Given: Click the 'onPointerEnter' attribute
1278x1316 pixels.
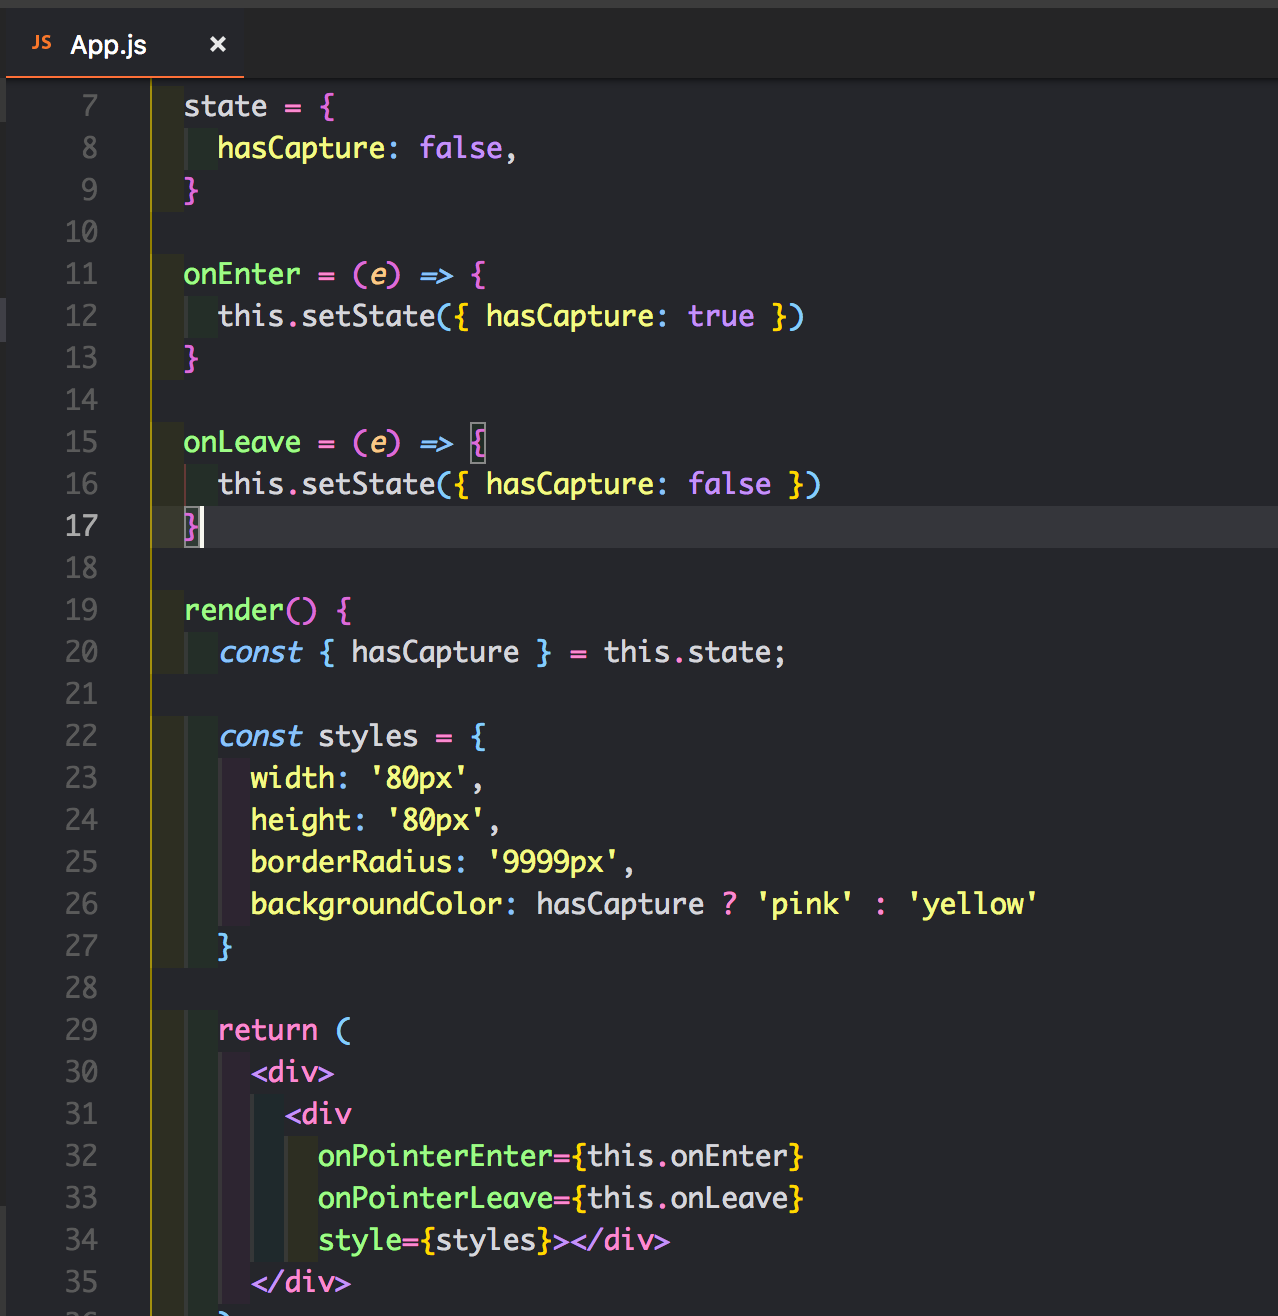Looking at the screenshot, I should coord(435,1156).
